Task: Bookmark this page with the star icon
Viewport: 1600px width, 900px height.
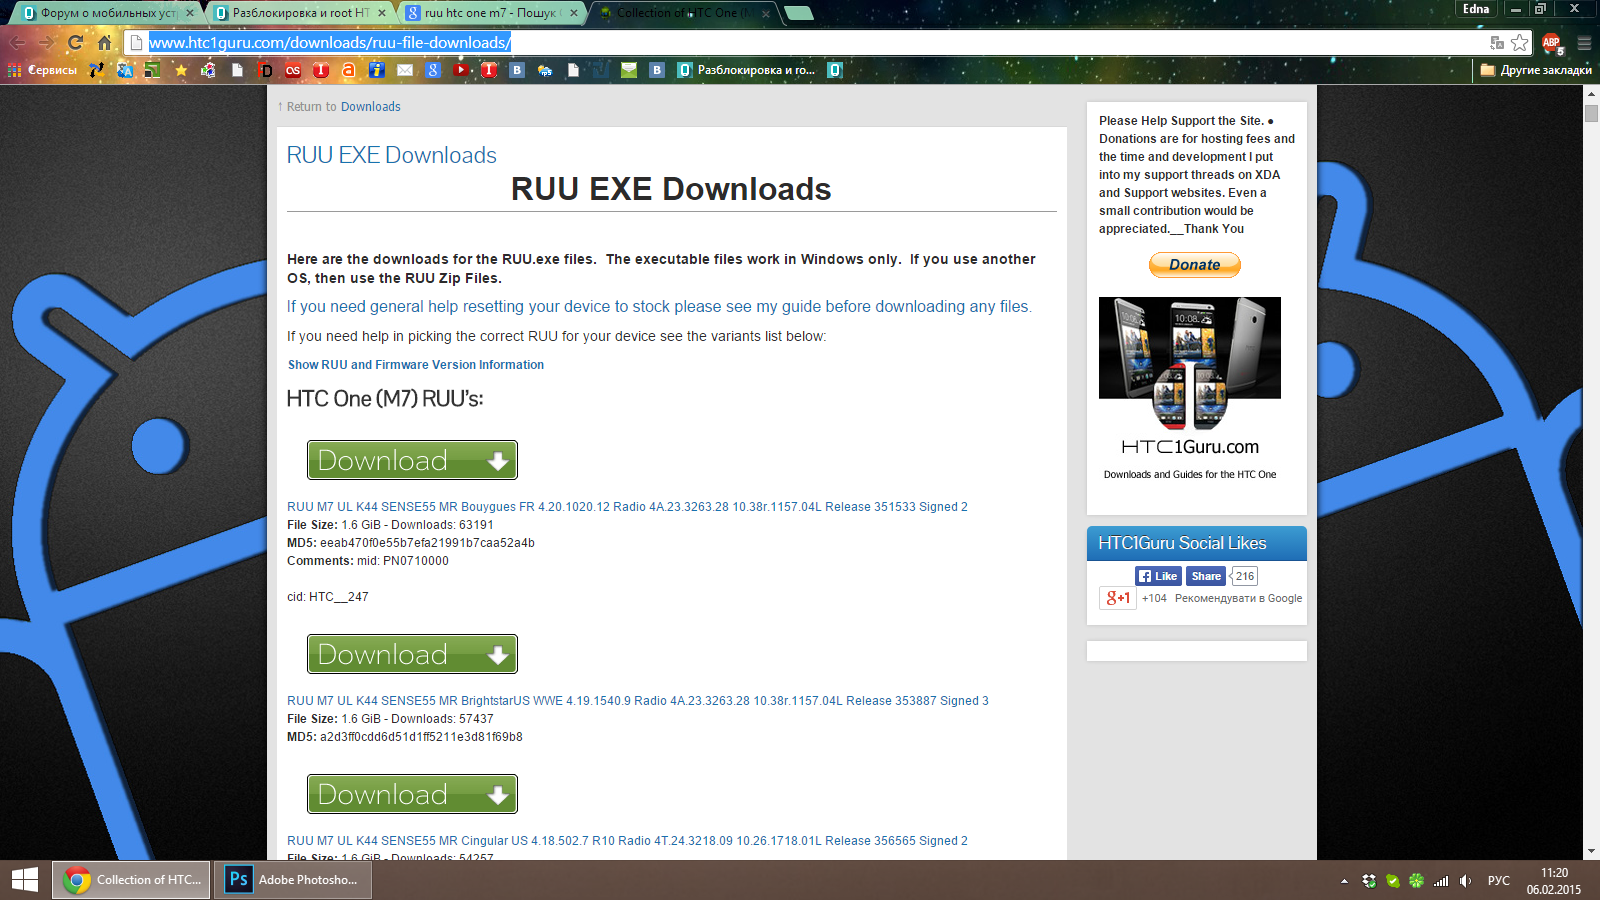Action: pyautogui.click(x=1520, y=42)
